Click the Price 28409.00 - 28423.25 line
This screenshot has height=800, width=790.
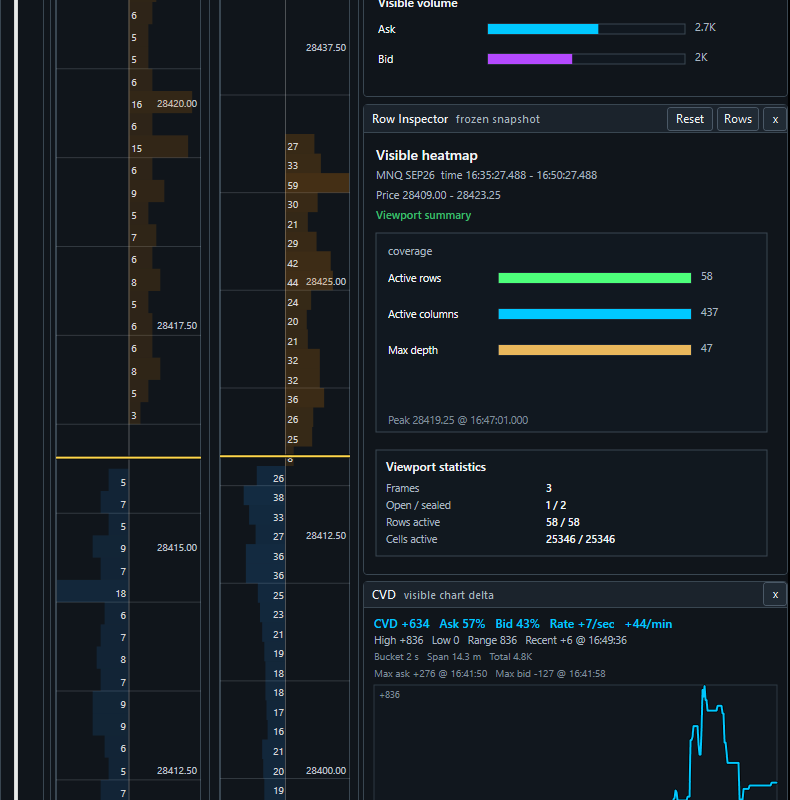pyautogui.click(x=438, y=195)
